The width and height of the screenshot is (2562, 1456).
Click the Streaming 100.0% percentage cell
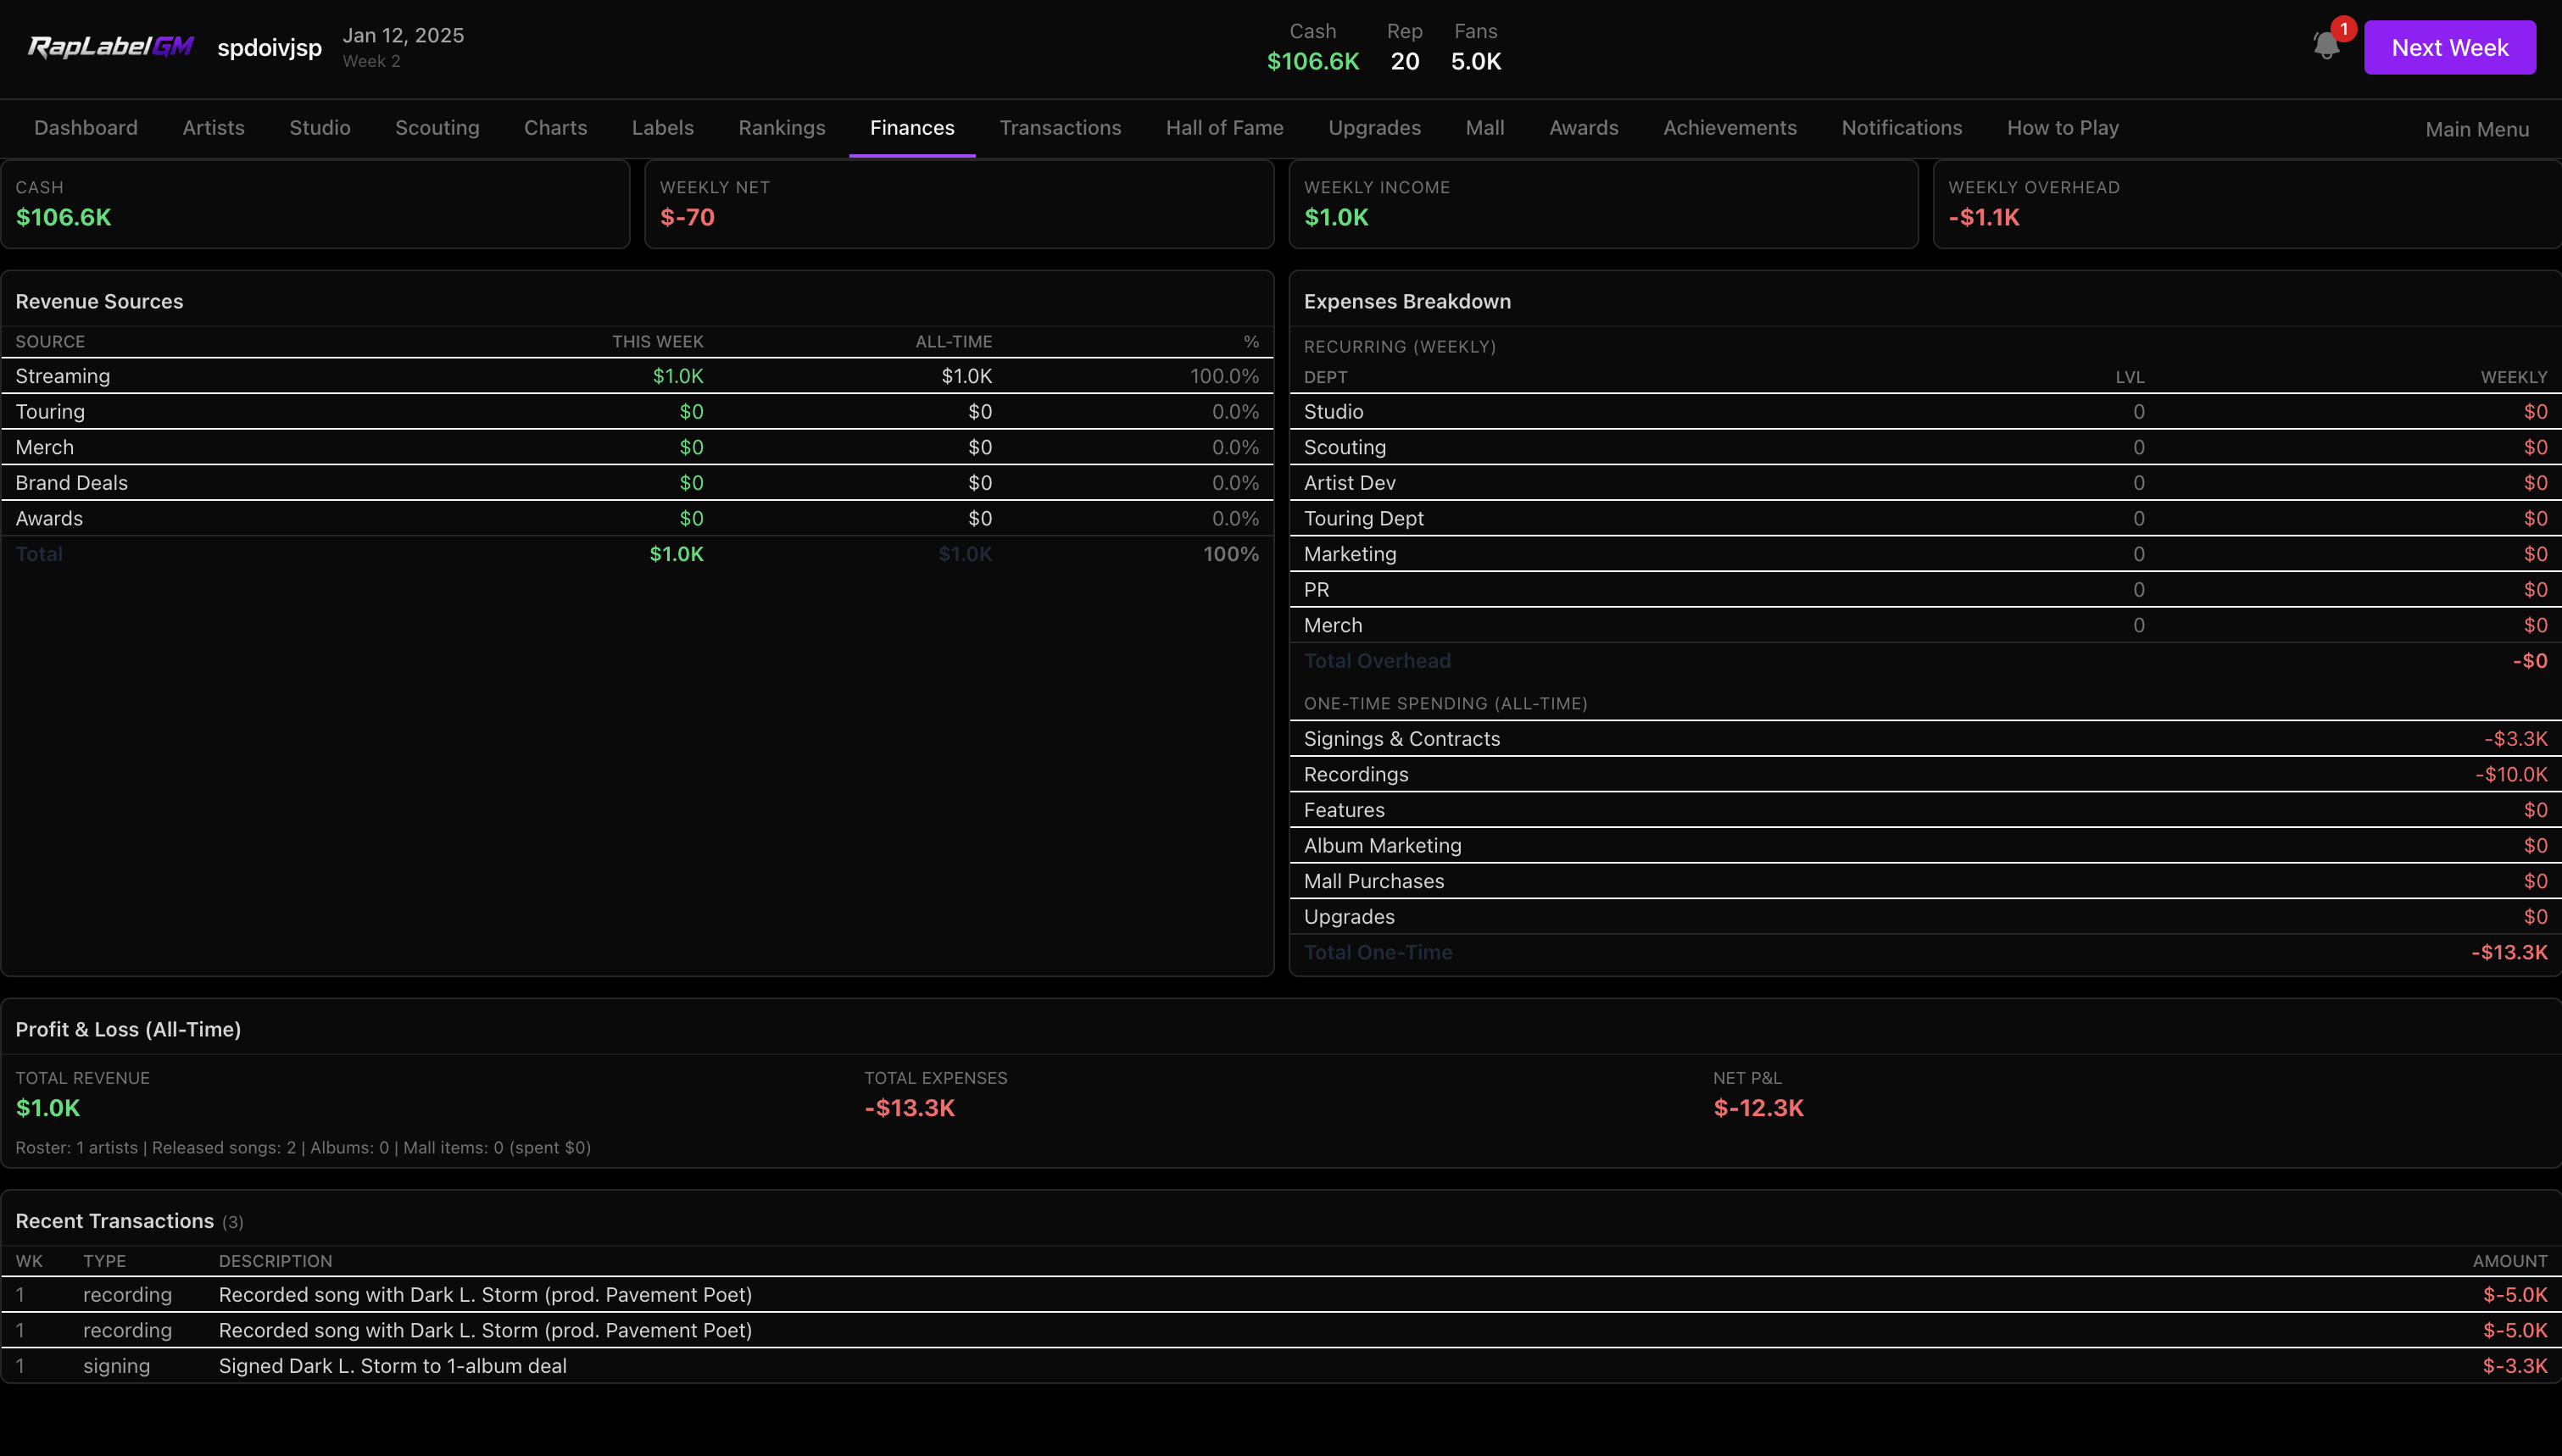[x=1224, y=376]
